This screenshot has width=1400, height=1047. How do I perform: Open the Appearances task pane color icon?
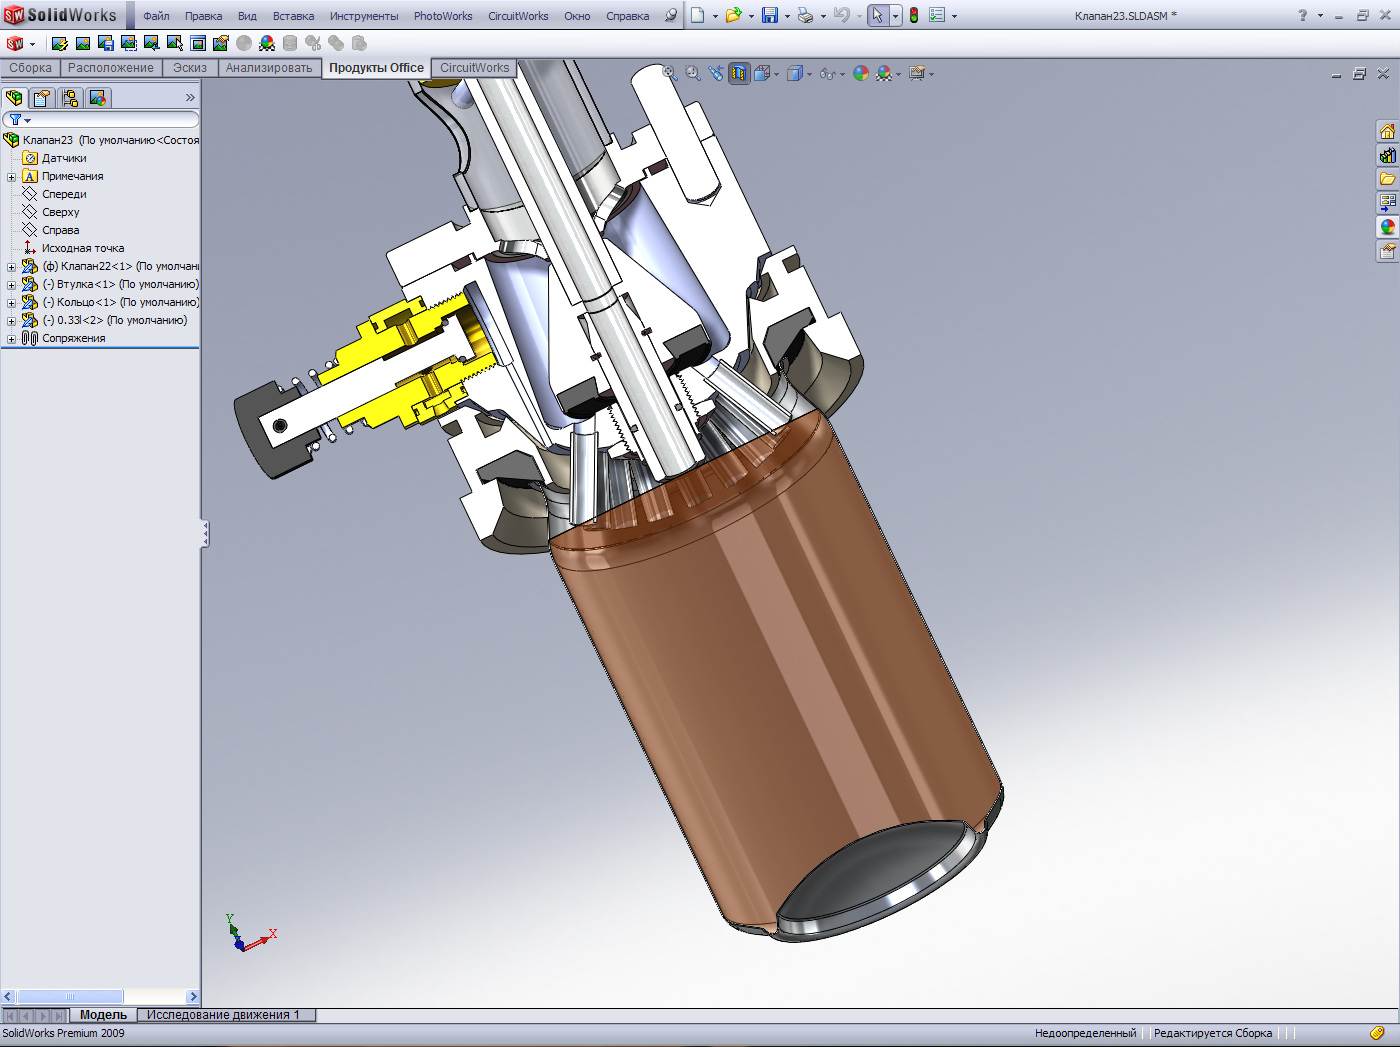pos(1387,227)
